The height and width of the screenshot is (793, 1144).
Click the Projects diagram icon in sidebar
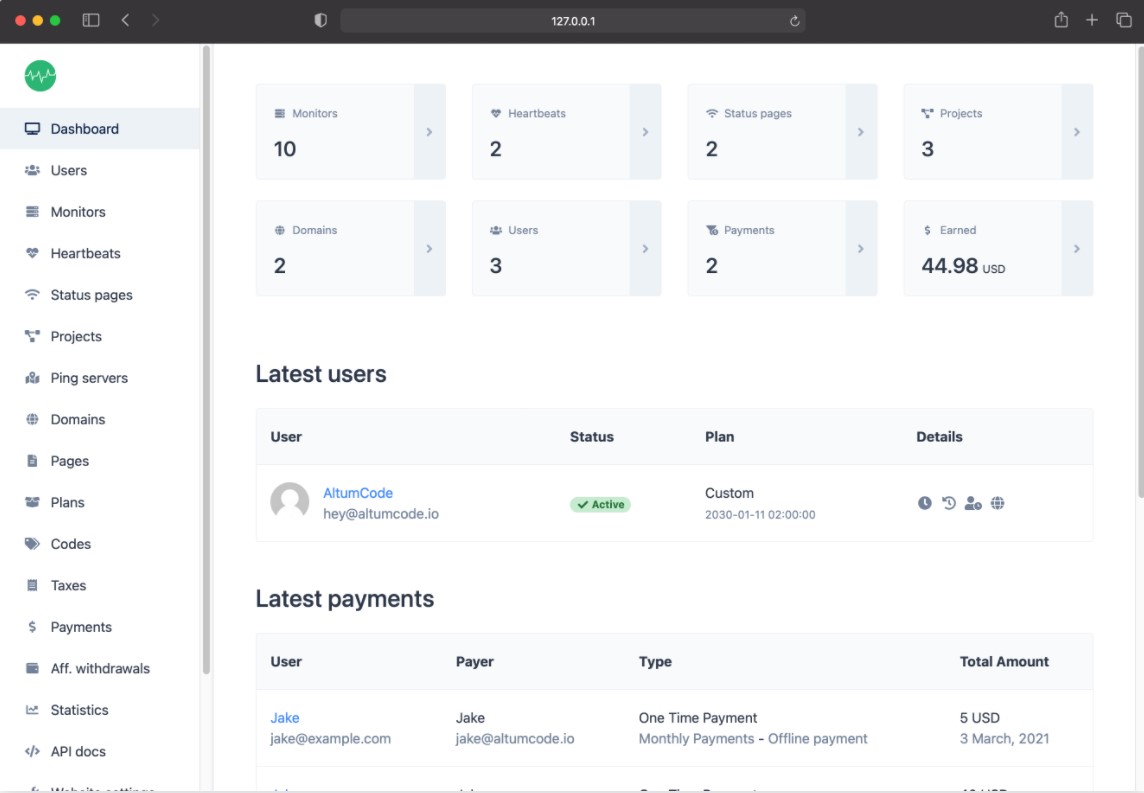point(32,336)
